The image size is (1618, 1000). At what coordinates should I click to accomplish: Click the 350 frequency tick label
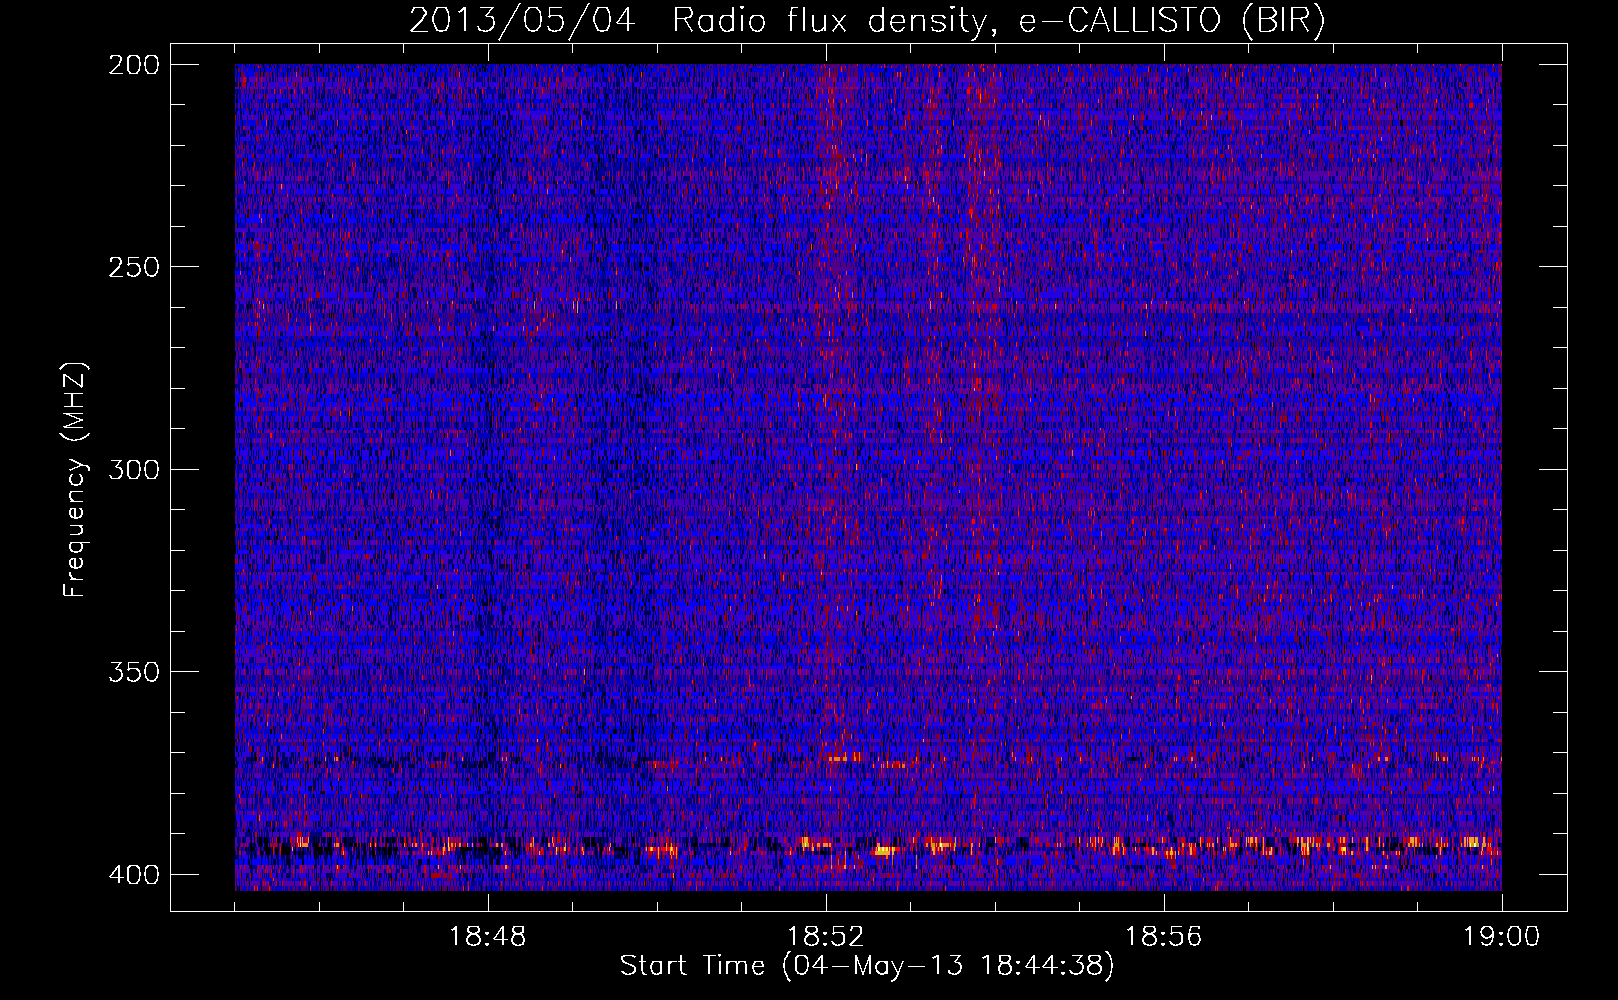pyautogui.click(x=134, y=672)
